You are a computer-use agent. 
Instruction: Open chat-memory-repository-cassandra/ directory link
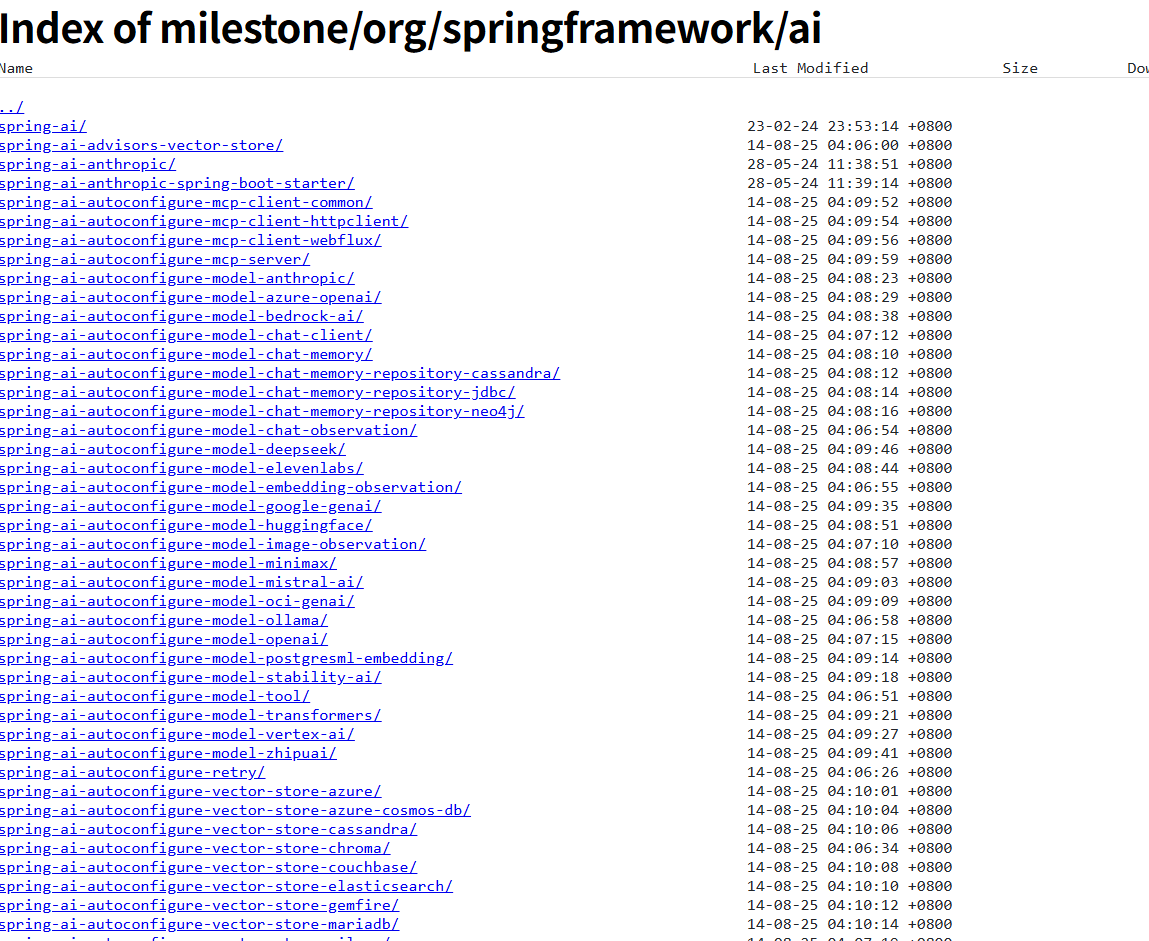[x=280, y=374]
